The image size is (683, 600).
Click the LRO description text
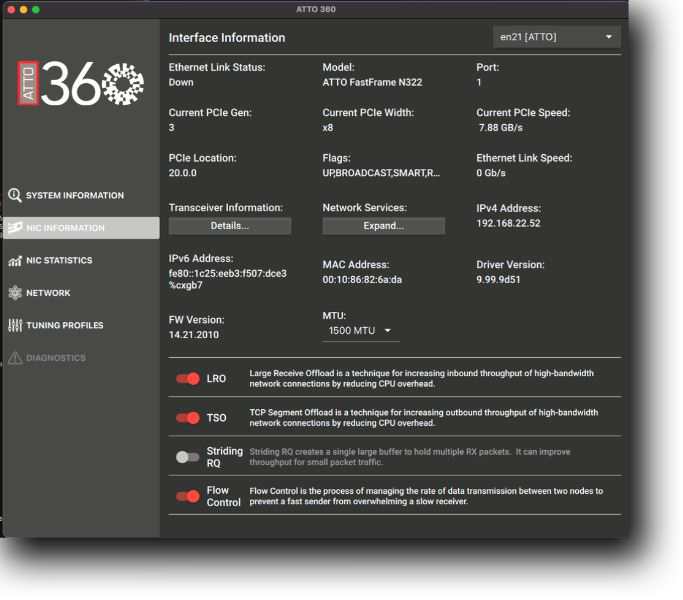421,378
